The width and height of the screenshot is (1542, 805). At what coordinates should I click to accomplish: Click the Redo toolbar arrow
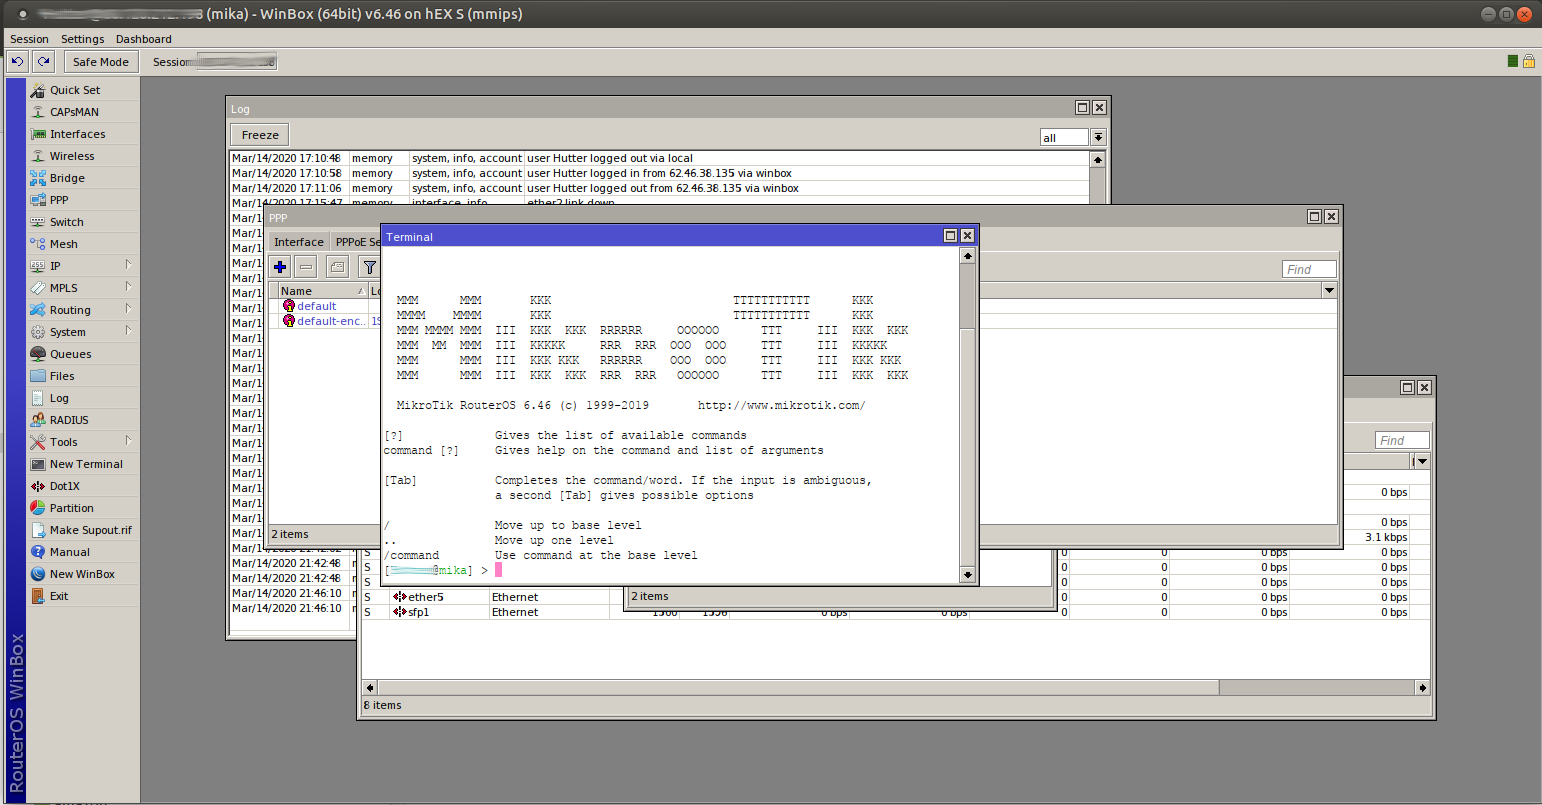(x=43, y=61)
